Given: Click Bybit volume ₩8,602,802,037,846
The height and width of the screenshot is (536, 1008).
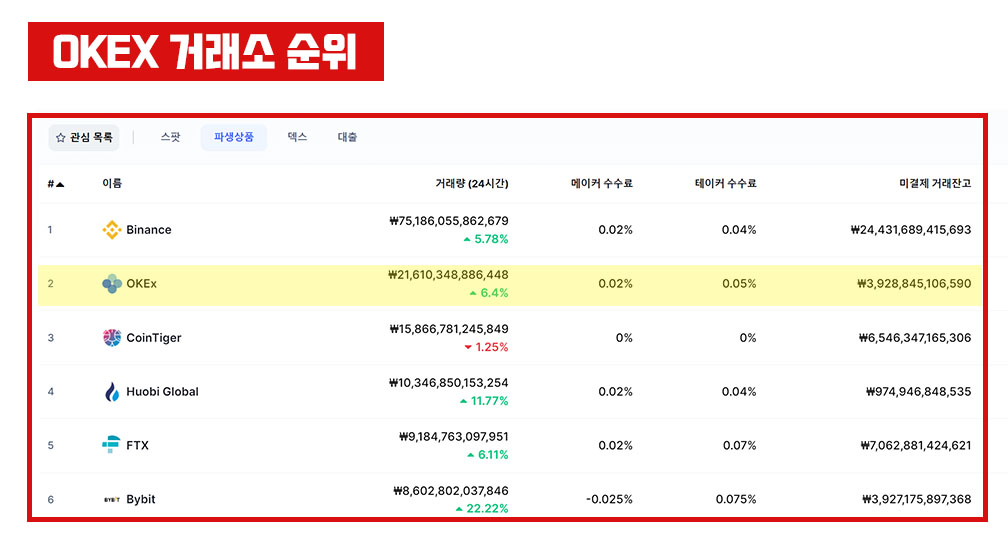Looking at the screenshot, I should tap(451, 491).
